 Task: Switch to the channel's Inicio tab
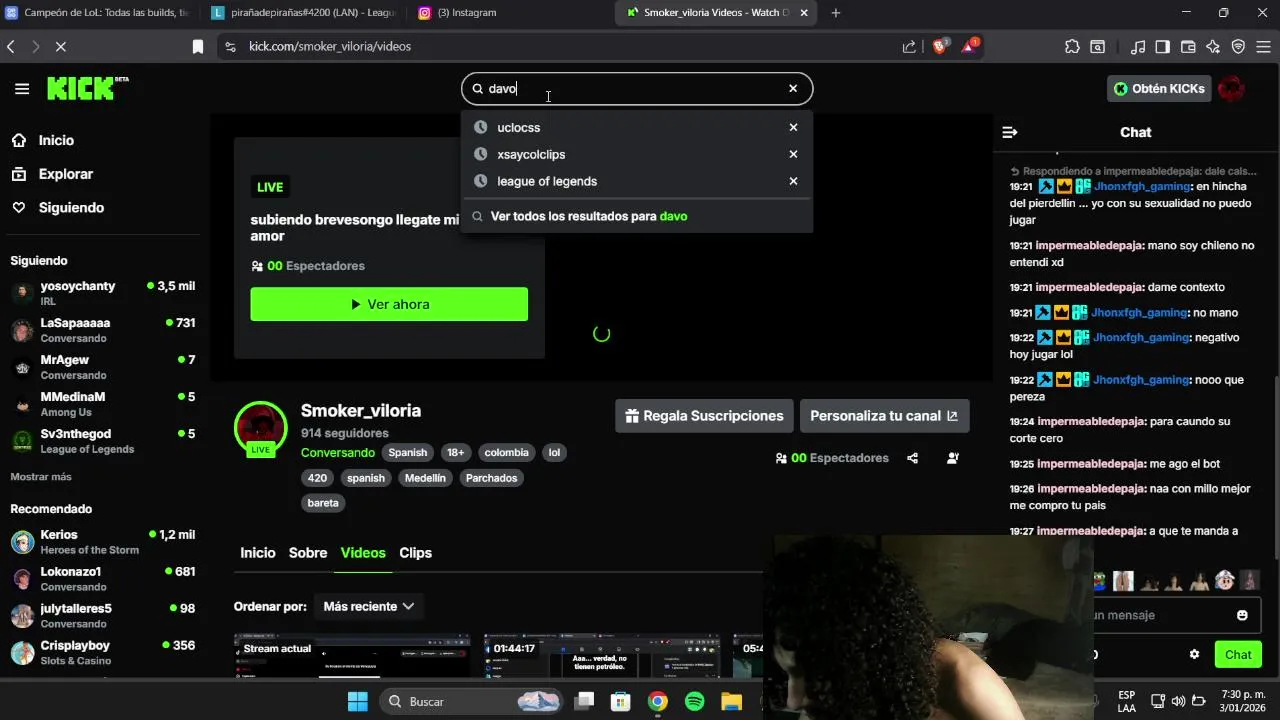[x=258, y=553]
